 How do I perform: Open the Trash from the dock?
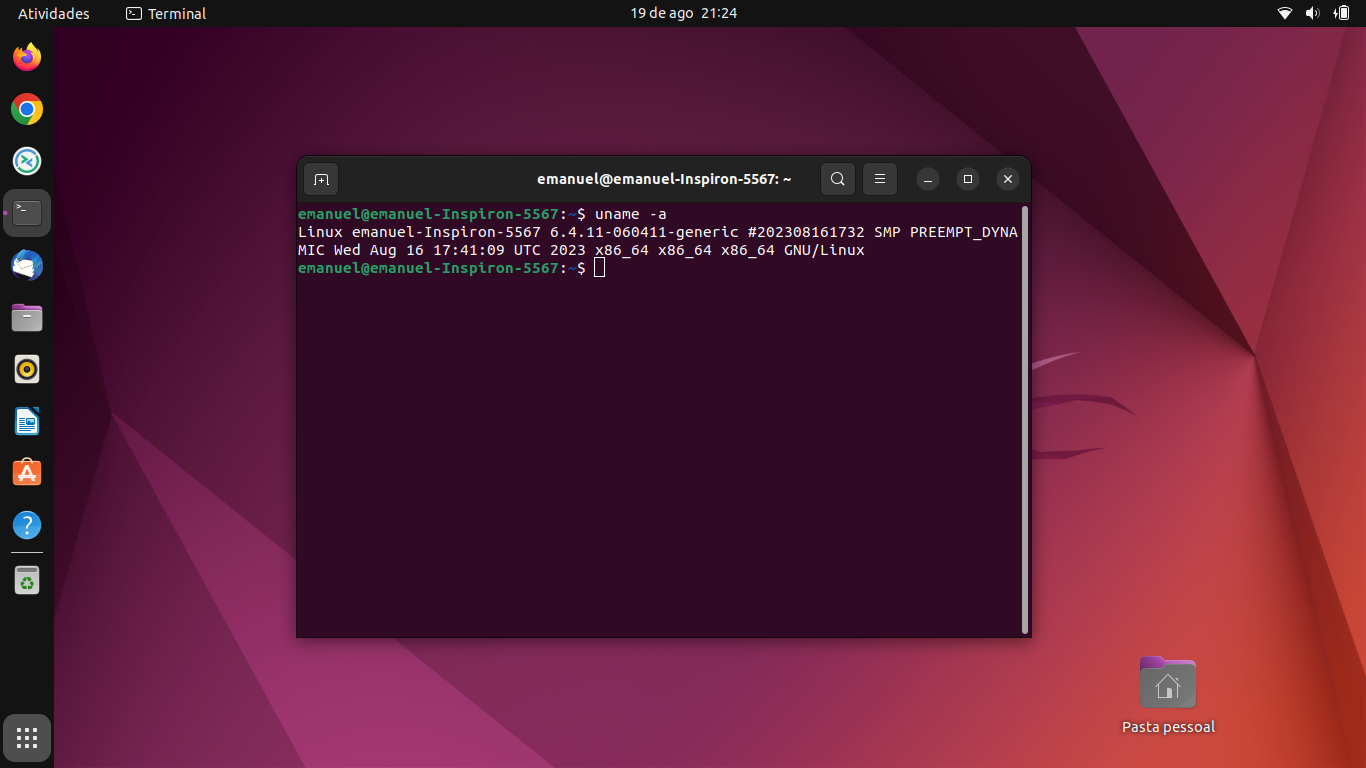[x=27, y=580]
